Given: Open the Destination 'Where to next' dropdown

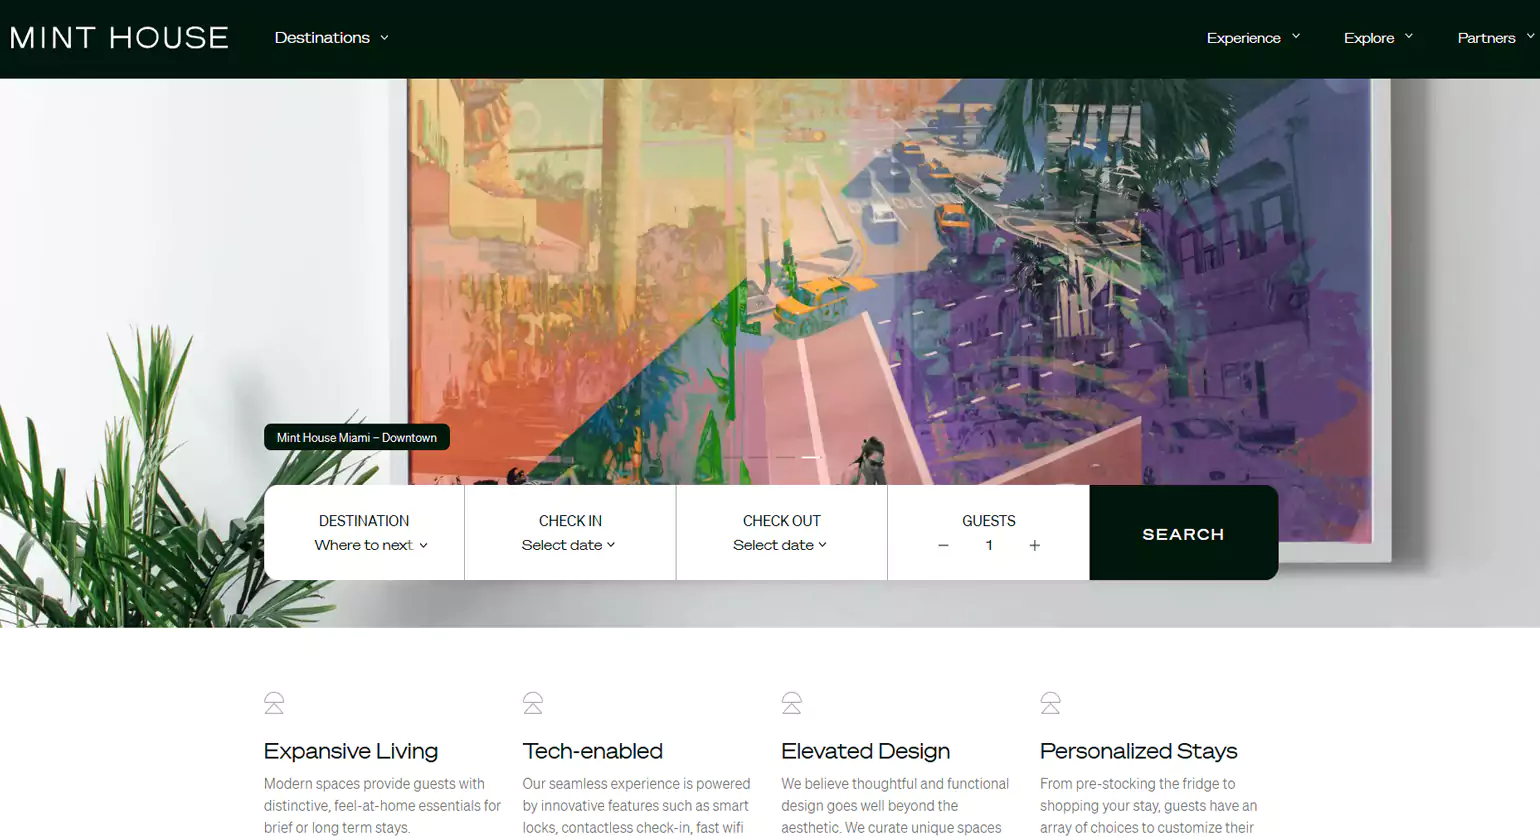Looking at the screenshot, I should click(x=371, y=545).
